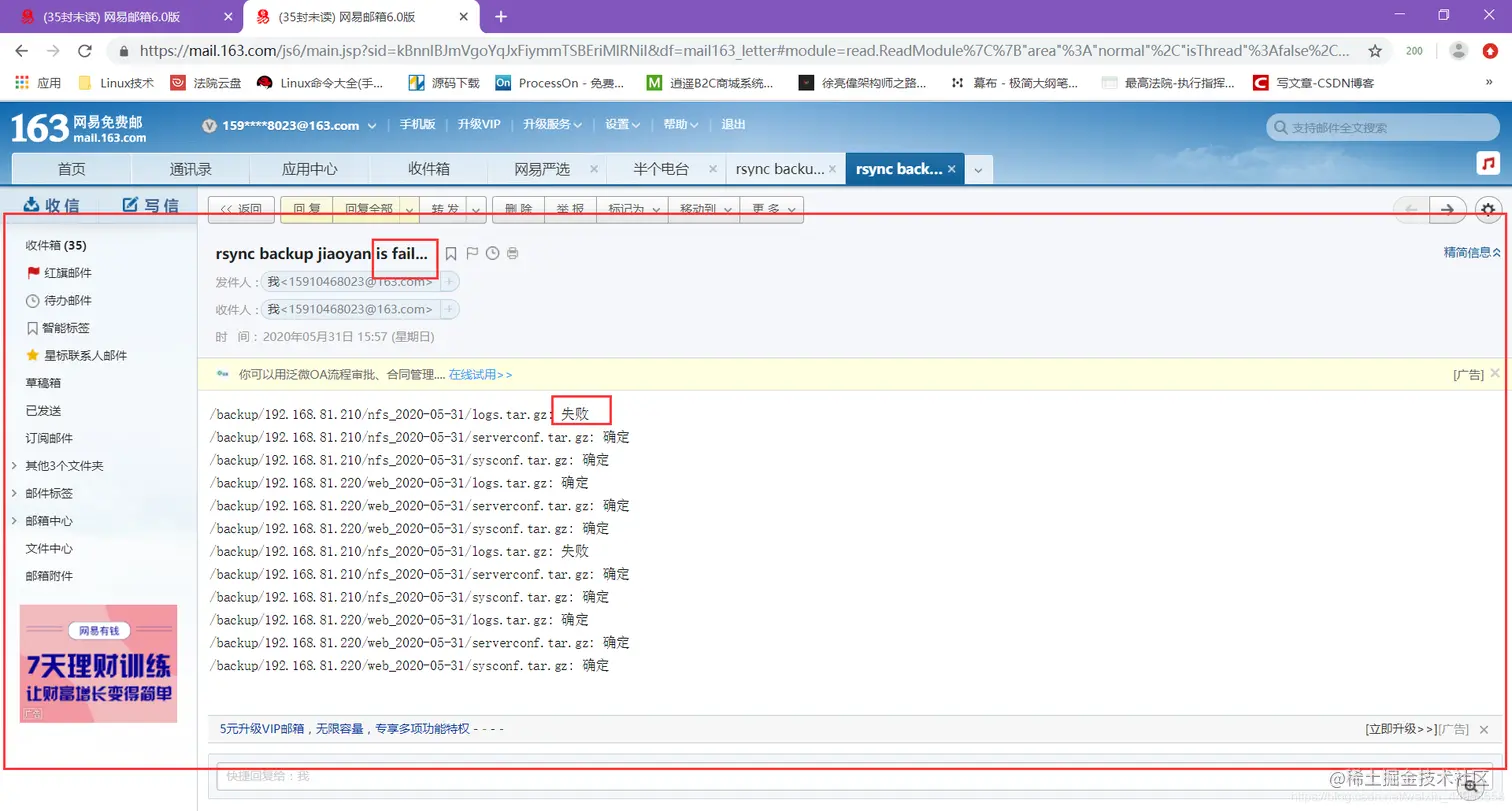Expand the 其他3个文件夹 folder group
The height and width of the screenshot is (811, 1512).
pyautogui.click(x=14, y=466)
